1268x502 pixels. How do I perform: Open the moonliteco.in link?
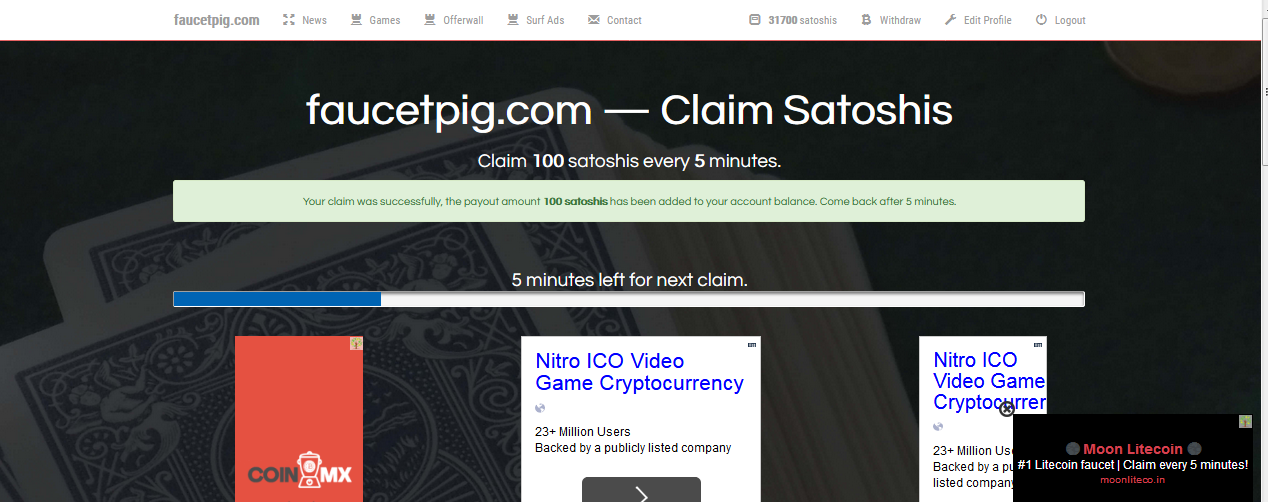click(x=1133, y=480)
